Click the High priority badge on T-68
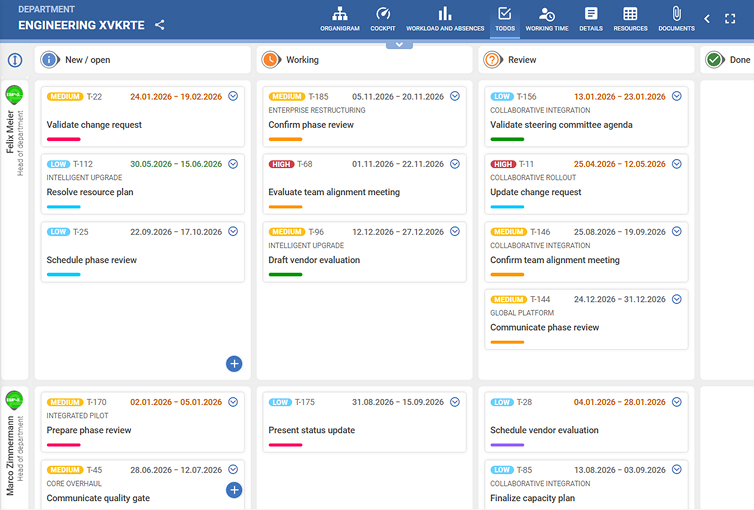This screenshot has width=754, height=510. click(x=281, y=164)
